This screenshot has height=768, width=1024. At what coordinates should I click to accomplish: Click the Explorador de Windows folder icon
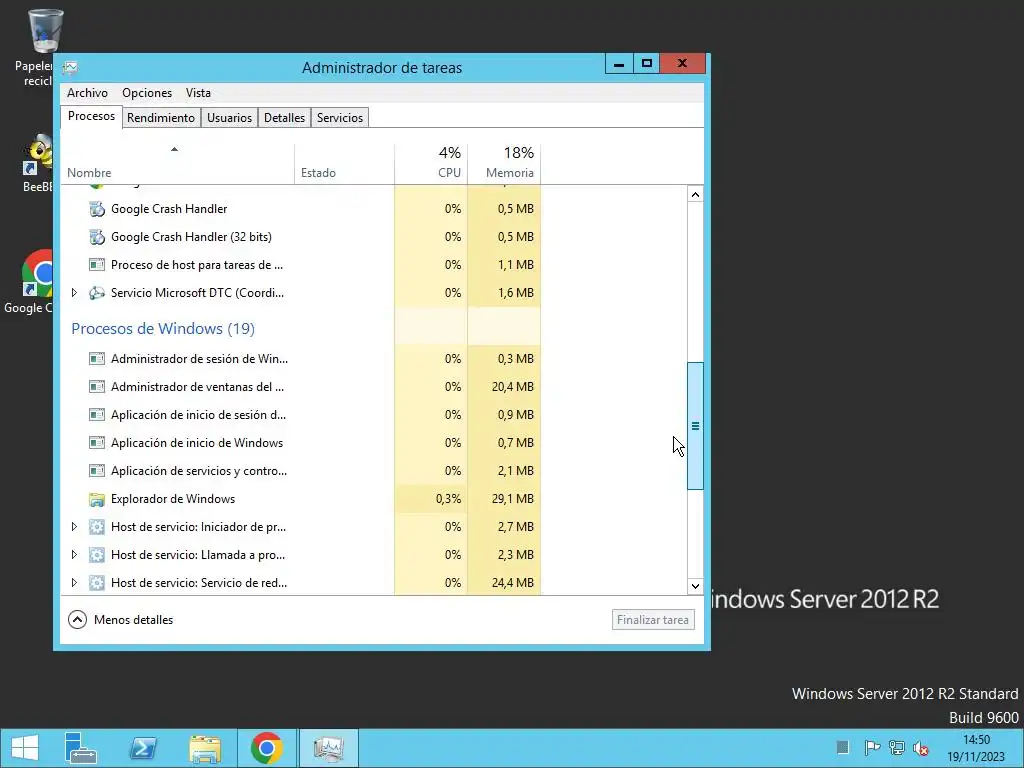click(97, 500)
